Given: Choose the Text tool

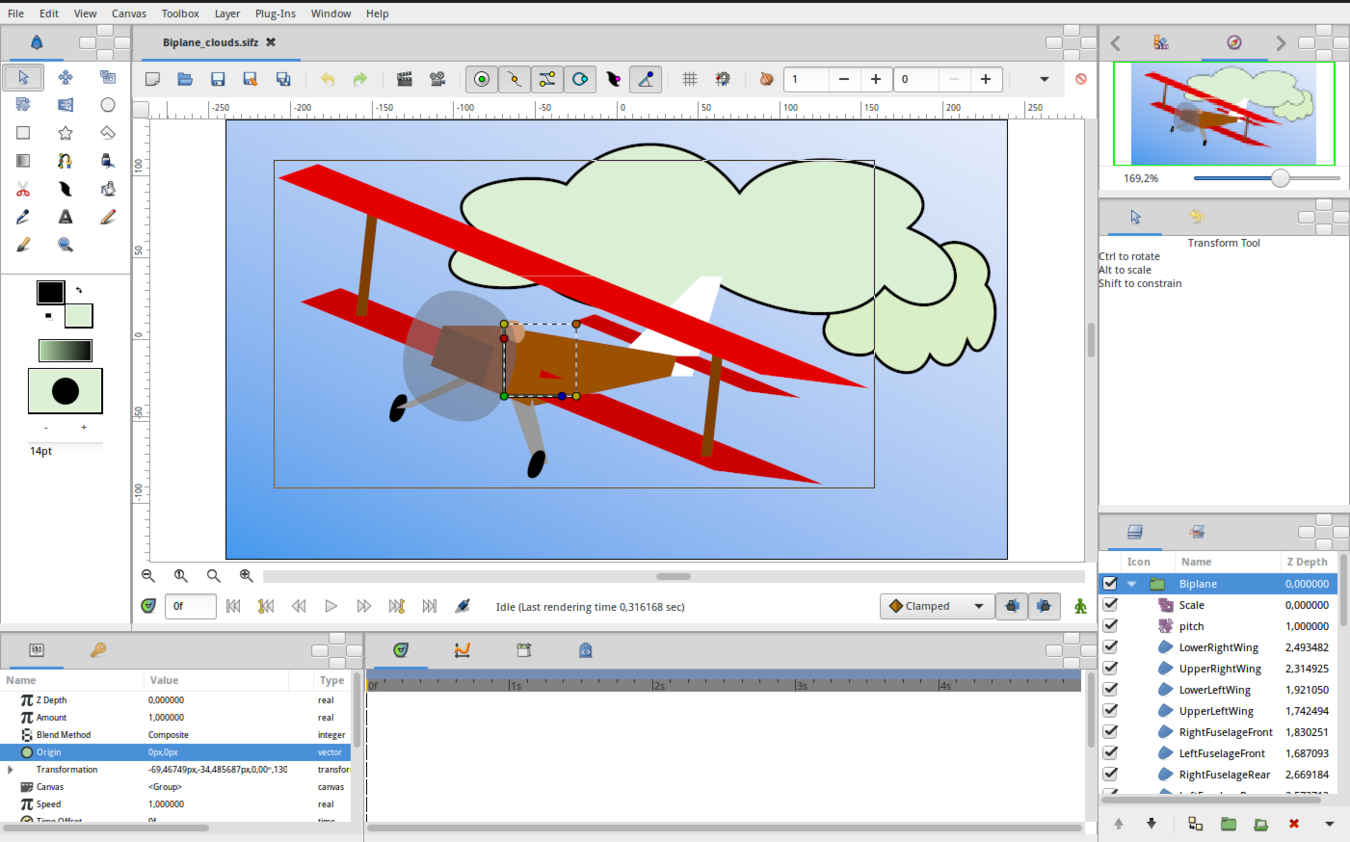Looking at the screenshot, I should tap(65, 217).
